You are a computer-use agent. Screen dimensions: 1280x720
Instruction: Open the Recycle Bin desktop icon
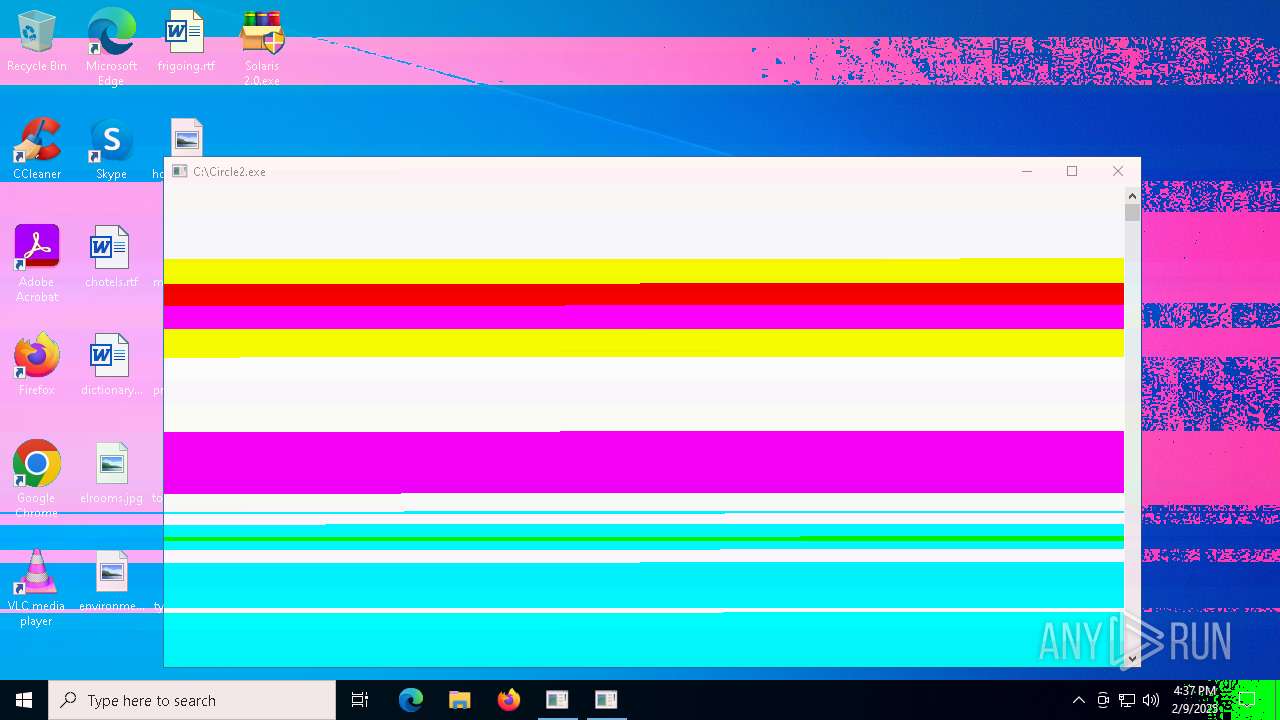37,40
